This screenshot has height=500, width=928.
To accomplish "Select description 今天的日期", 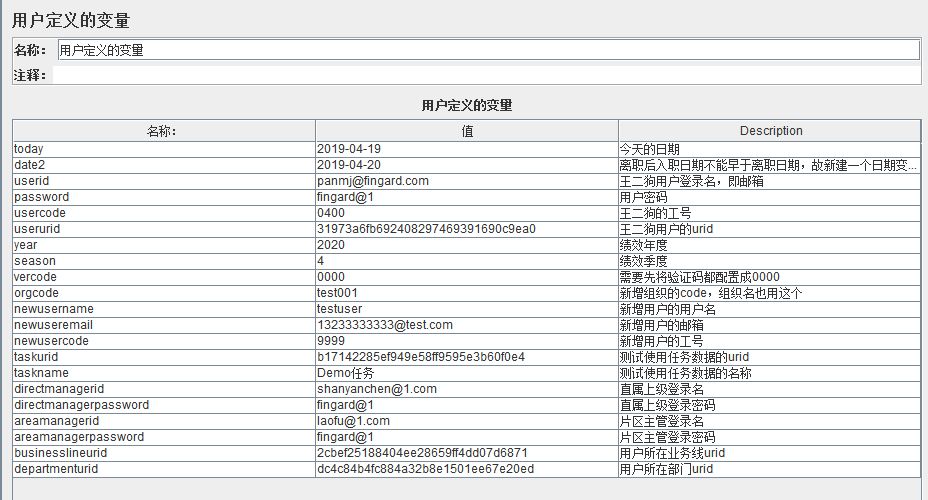I will (x=770, y=149).
